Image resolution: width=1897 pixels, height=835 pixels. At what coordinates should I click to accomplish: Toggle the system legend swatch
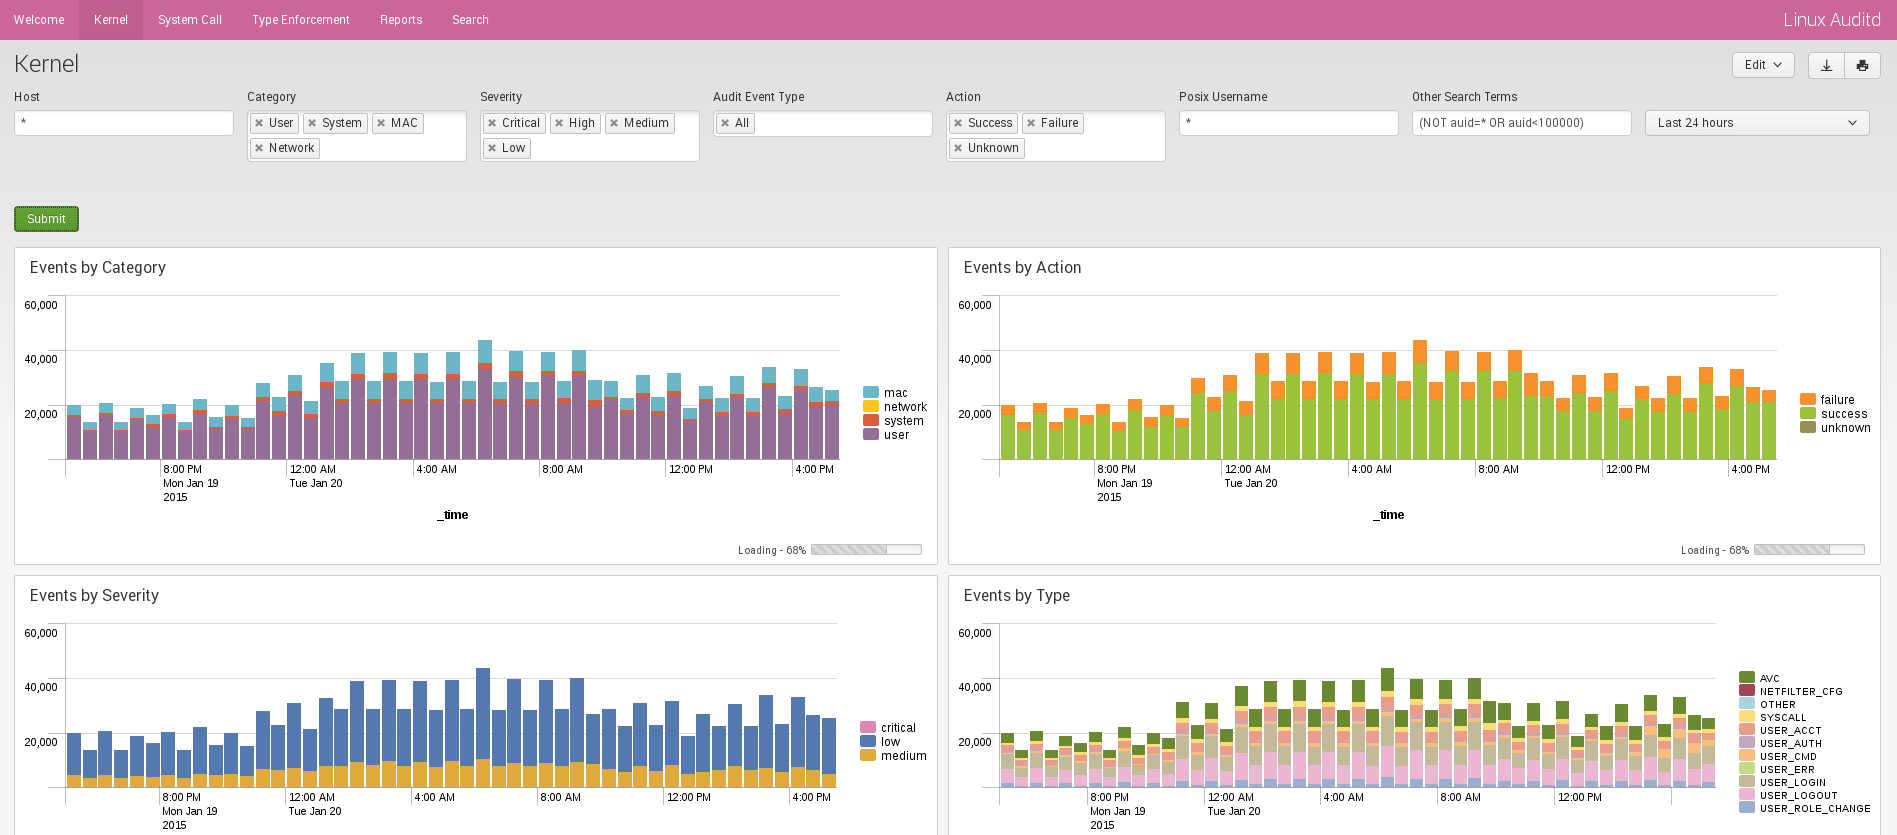(871, 421)
